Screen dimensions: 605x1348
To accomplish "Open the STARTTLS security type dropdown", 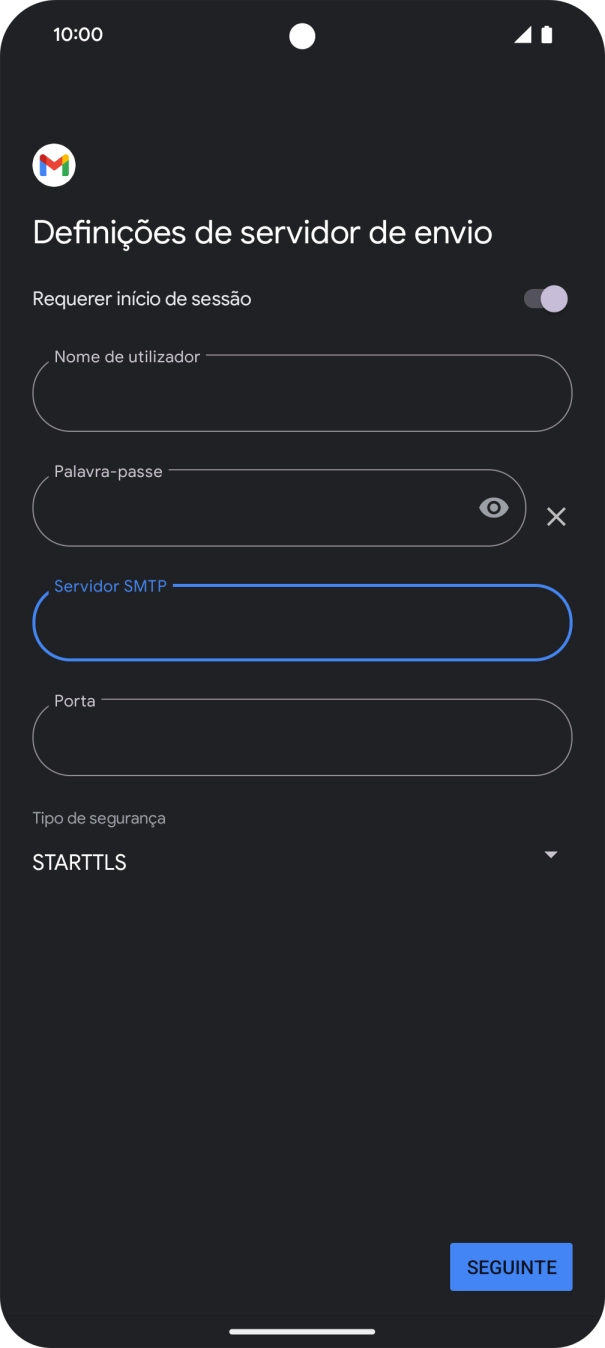I will click(290, 862).
